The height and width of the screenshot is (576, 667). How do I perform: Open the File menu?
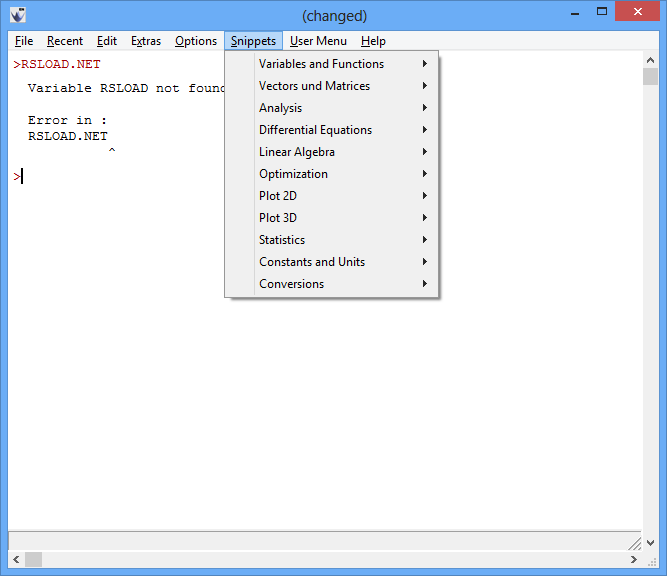click(24, 41)
